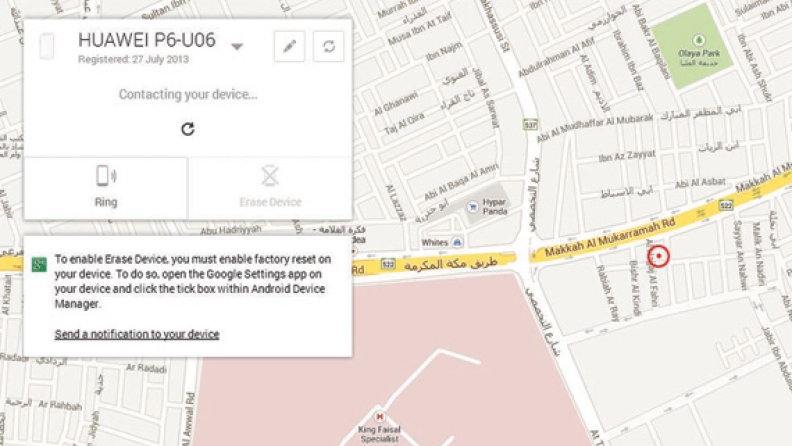Image resolution: width=792 pixels, height=446 pixels.
Task: Click the King Faisal Specialist hospital icon
Action: (379, 417)
